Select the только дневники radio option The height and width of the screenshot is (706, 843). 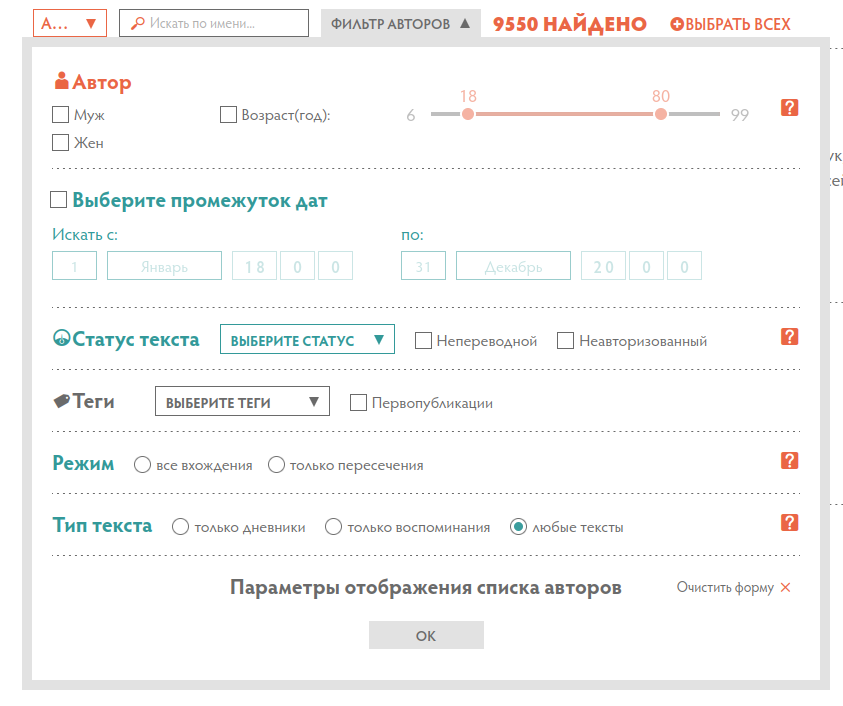click(x=181, y=527)
